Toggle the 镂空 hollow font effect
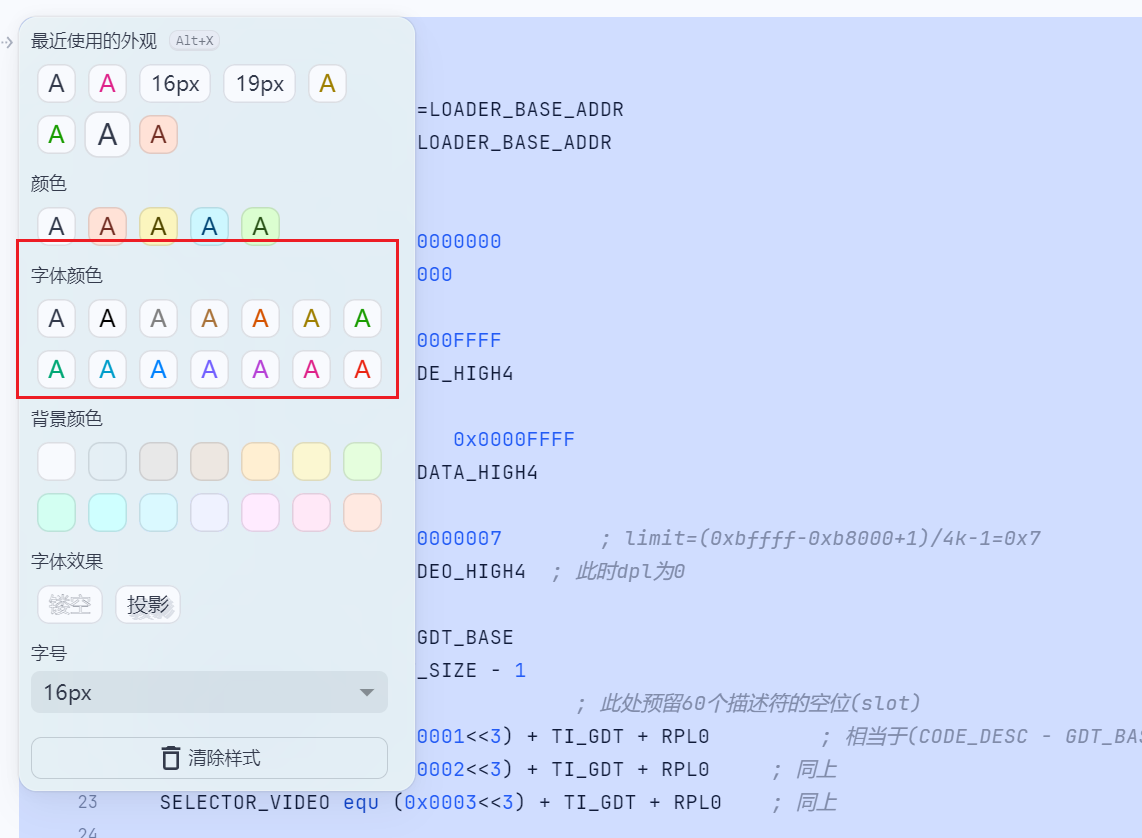This screenshot has width=1142, height=838. tap(69, 605)
